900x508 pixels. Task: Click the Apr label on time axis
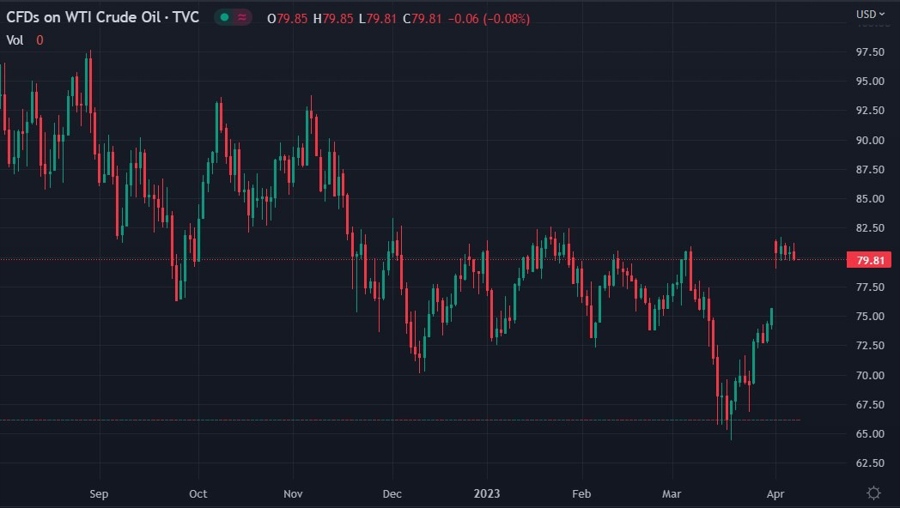pyautogui.click(x=775, y=494)
